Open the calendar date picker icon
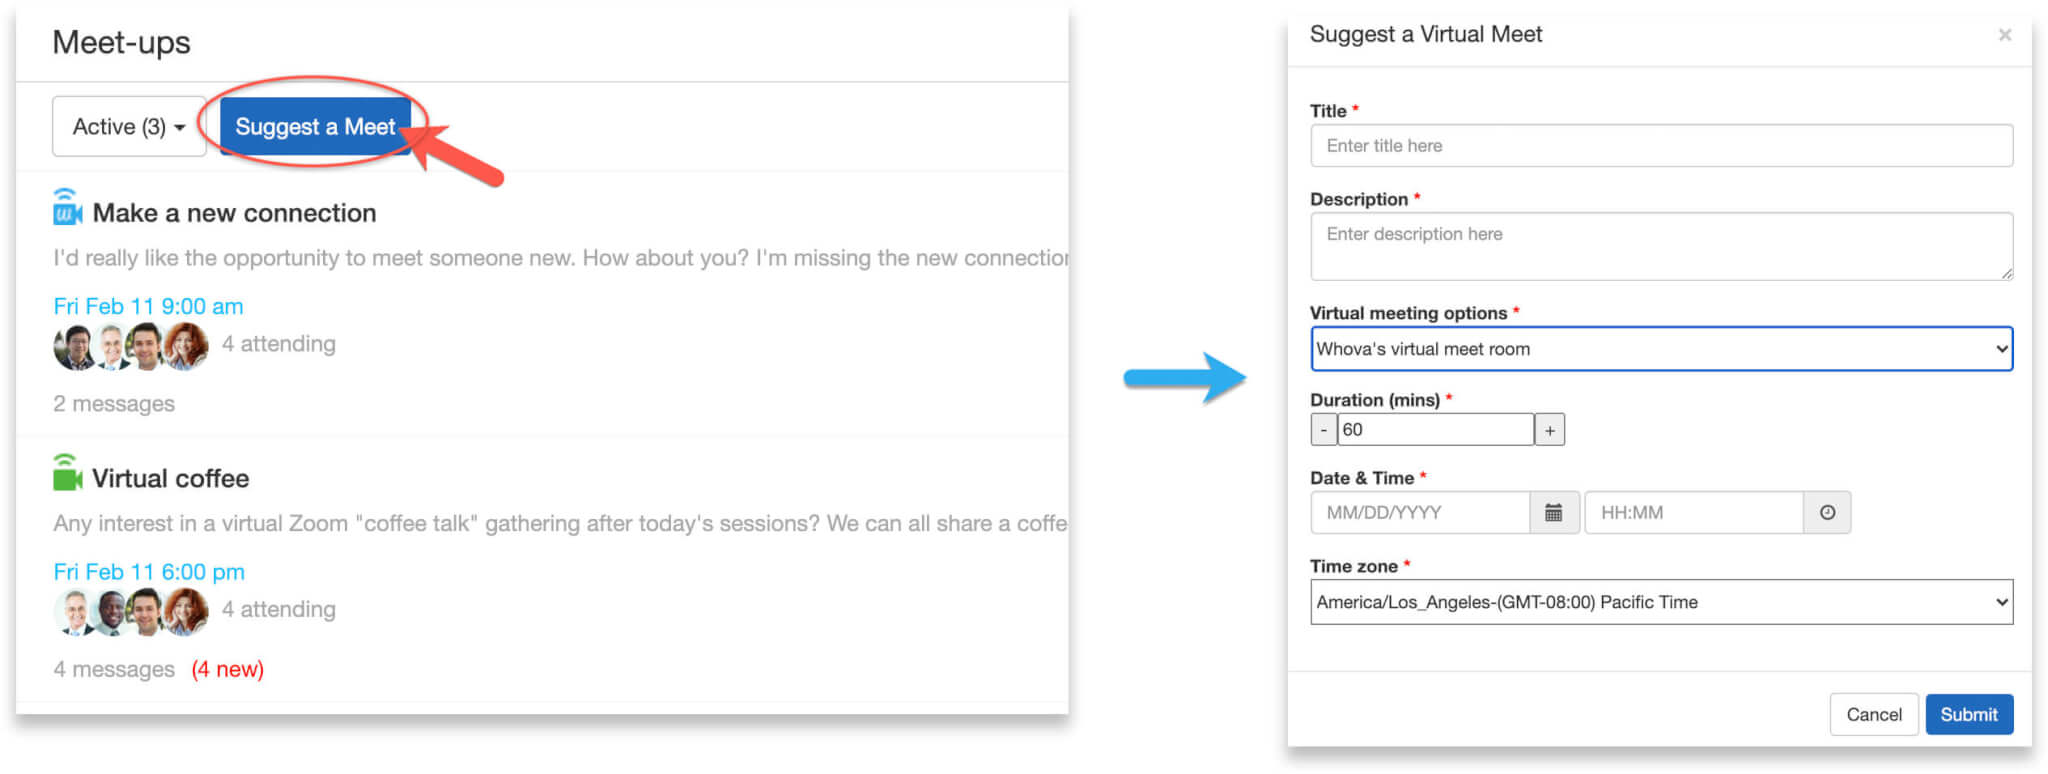Viewport: 2048px width, 774px height. [x=1553, y=513]
